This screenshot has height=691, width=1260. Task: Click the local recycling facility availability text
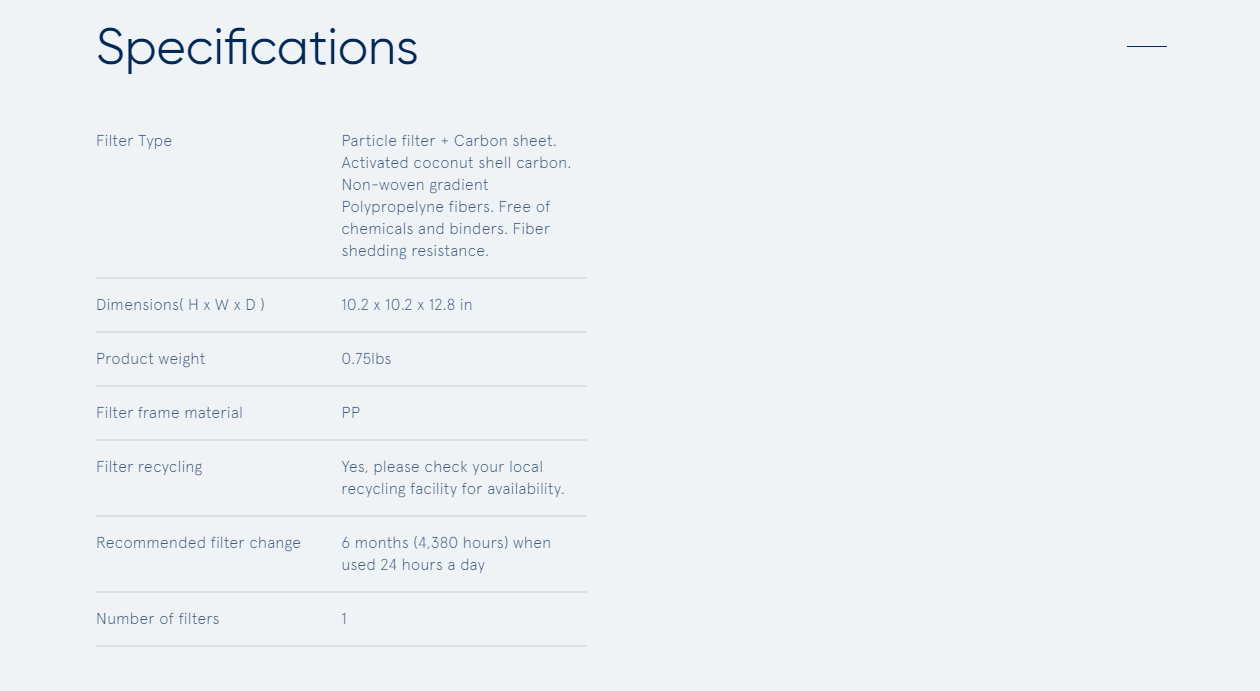tap(453, 478)
